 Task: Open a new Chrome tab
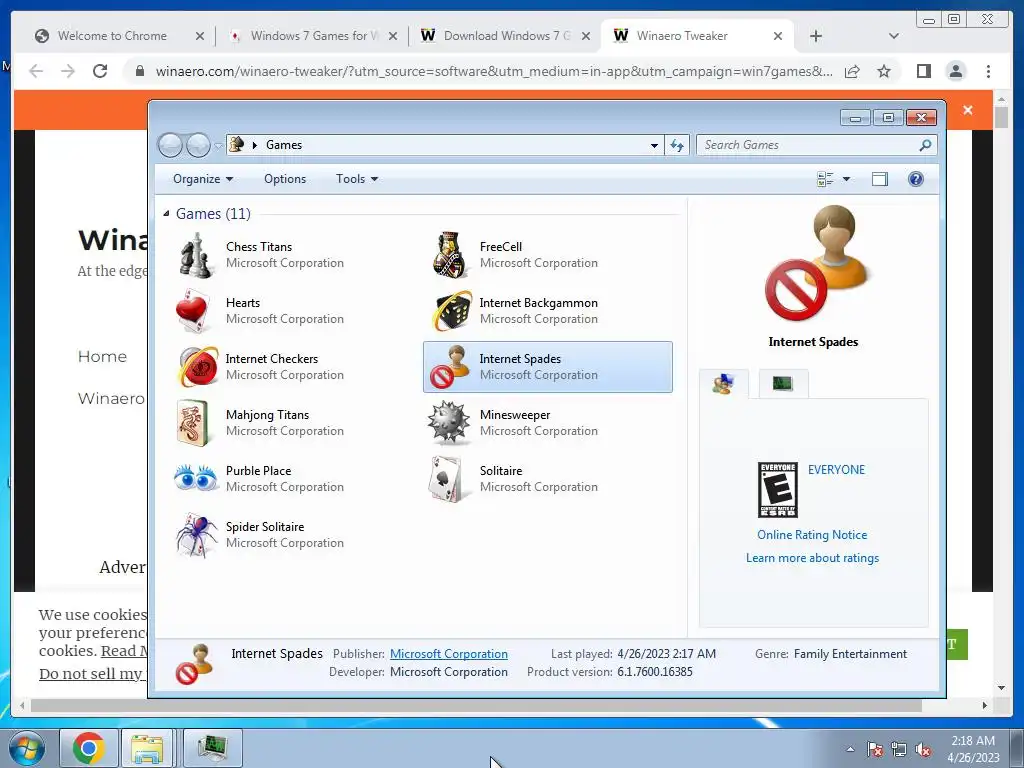coord(816,36)
